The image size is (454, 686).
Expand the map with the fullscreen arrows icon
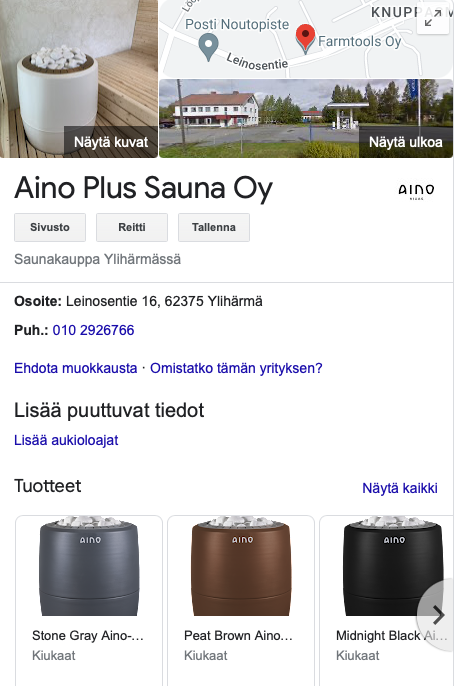(433, 18)
